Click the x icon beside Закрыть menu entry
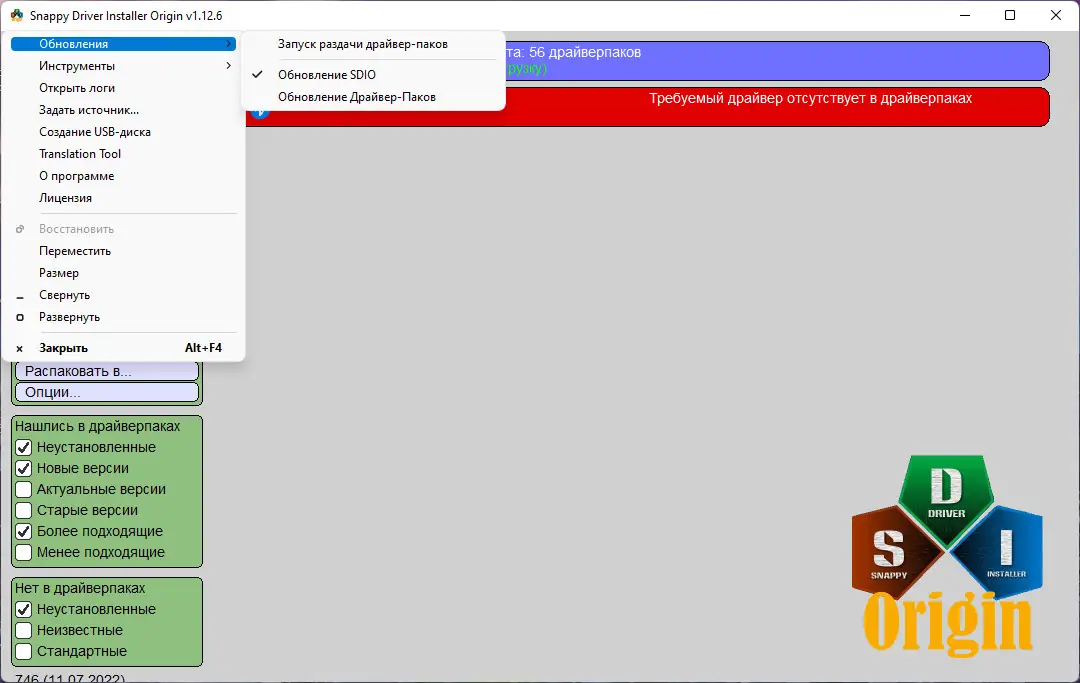 click(x=18, y=347)
